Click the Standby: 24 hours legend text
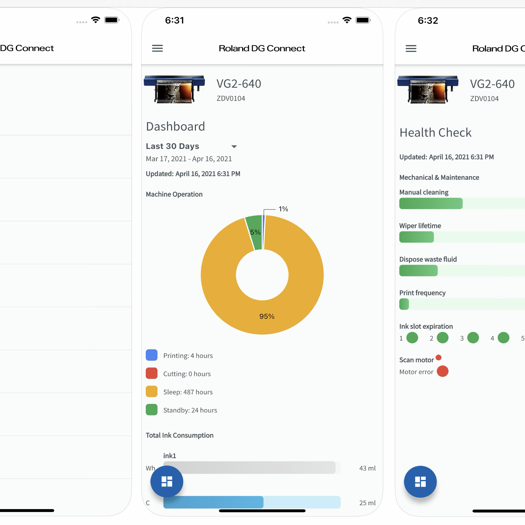Image resolution: width=525 pixels, height=525 pixels. (x=190, y=410)
